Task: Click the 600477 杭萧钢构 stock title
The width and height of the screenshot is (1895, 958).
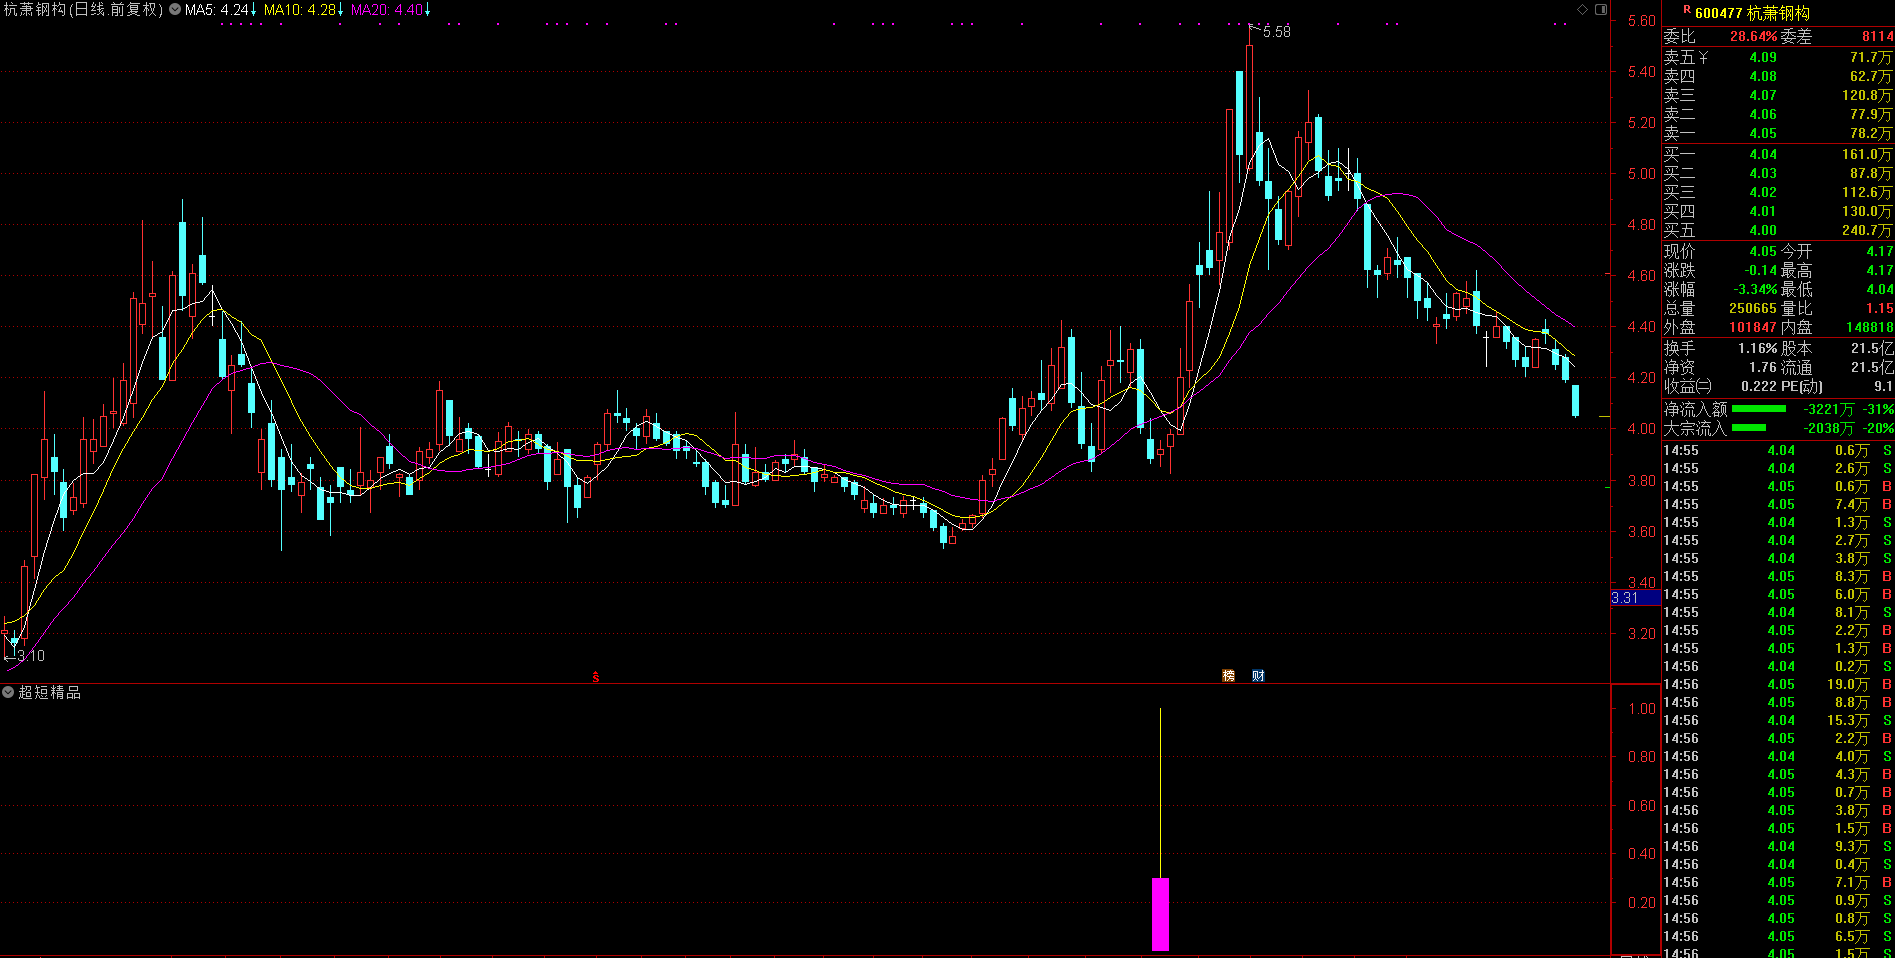Action: click(1752, 13)
